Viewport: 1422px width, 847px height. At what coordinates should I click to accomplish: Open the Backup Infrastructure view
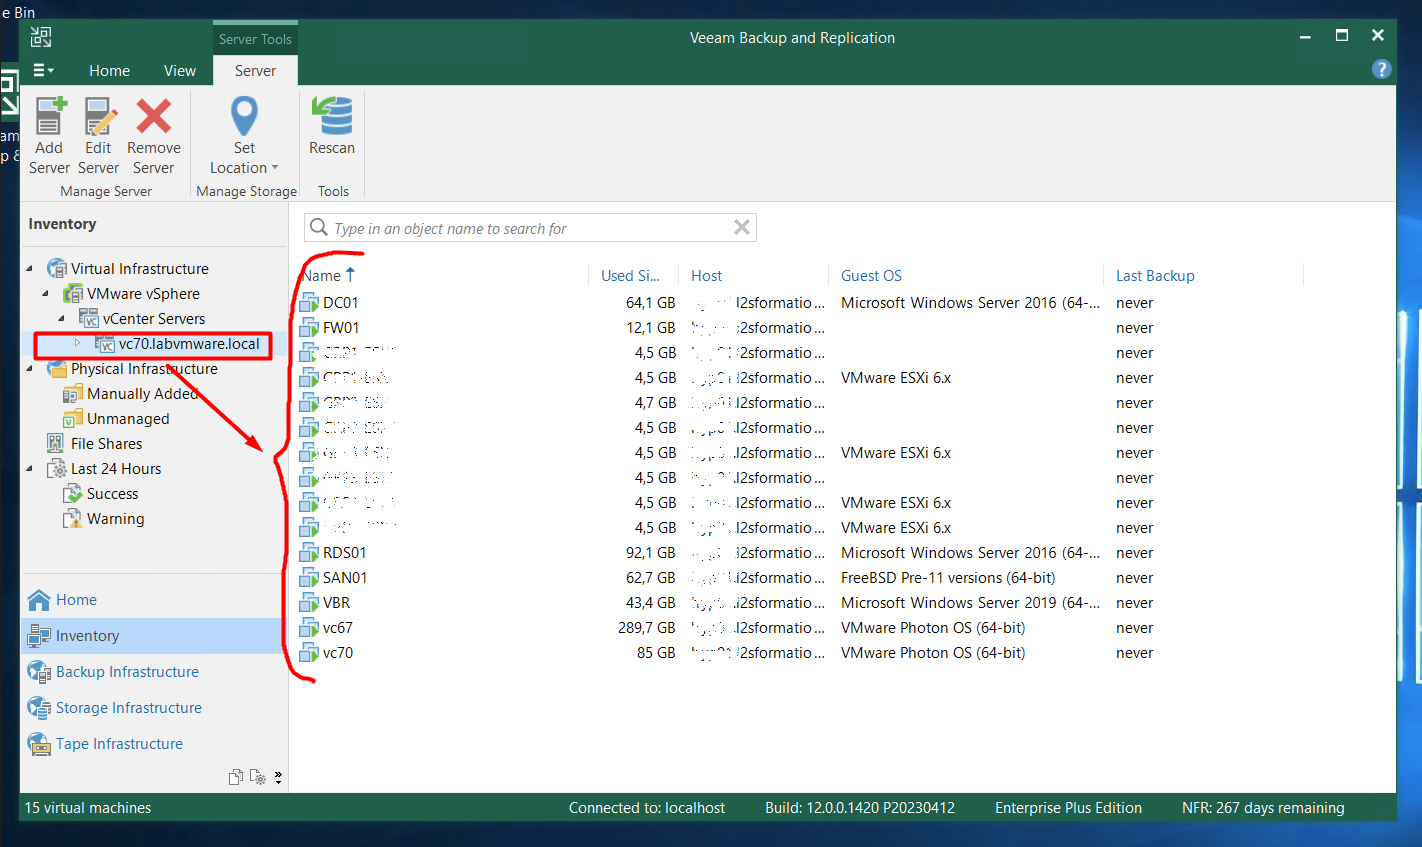point(153,672)
